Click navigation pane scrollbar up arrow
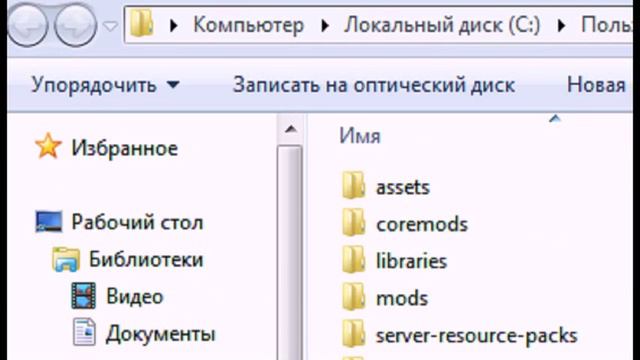Image resolution: width=640 pixels, height=360 pixels. point(291,130)
